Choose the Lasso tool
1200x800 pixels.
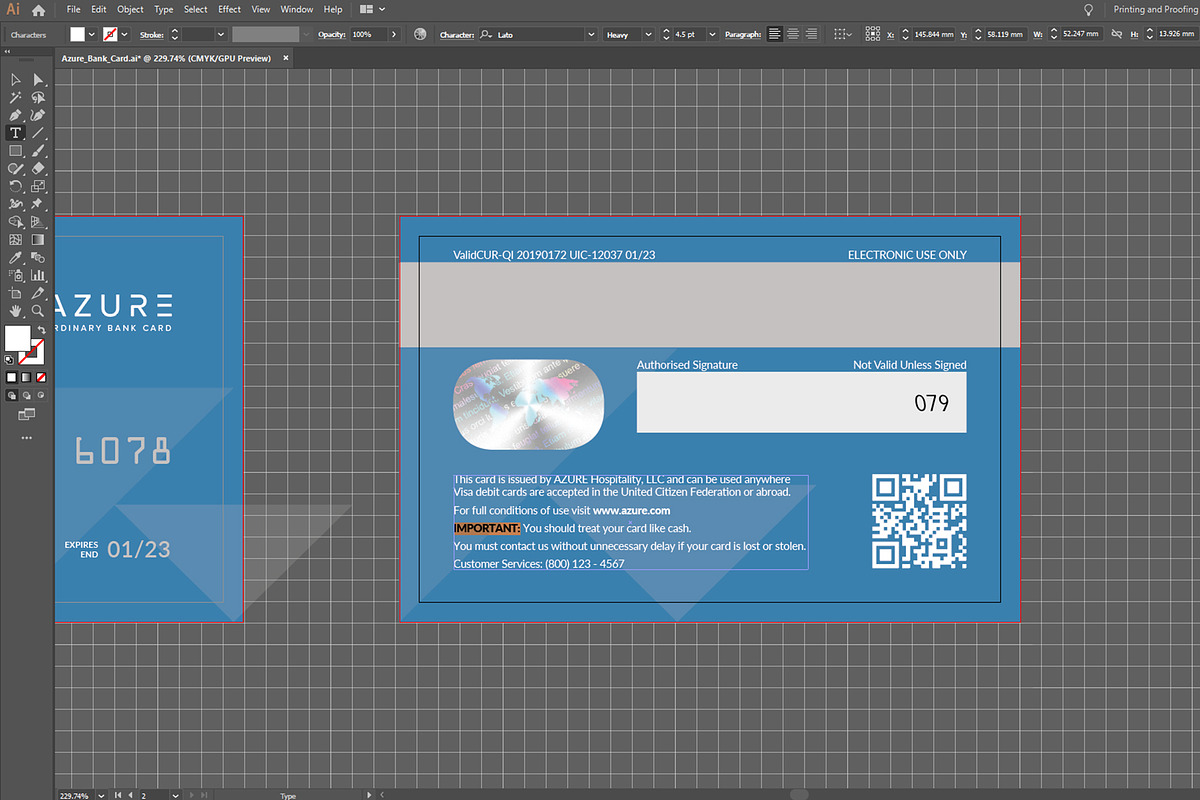click(x=38, y=98)
